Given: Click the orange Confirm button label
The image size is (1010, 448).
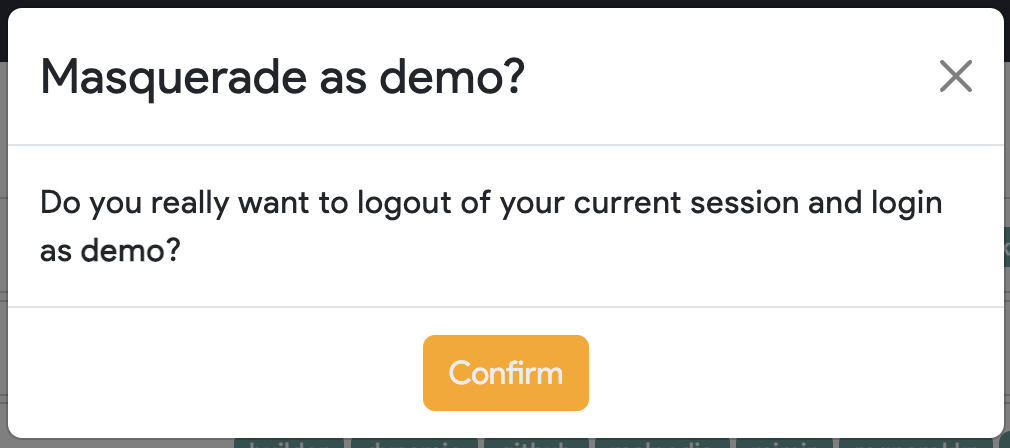Looking at the screenshot, I should [506, 373].
